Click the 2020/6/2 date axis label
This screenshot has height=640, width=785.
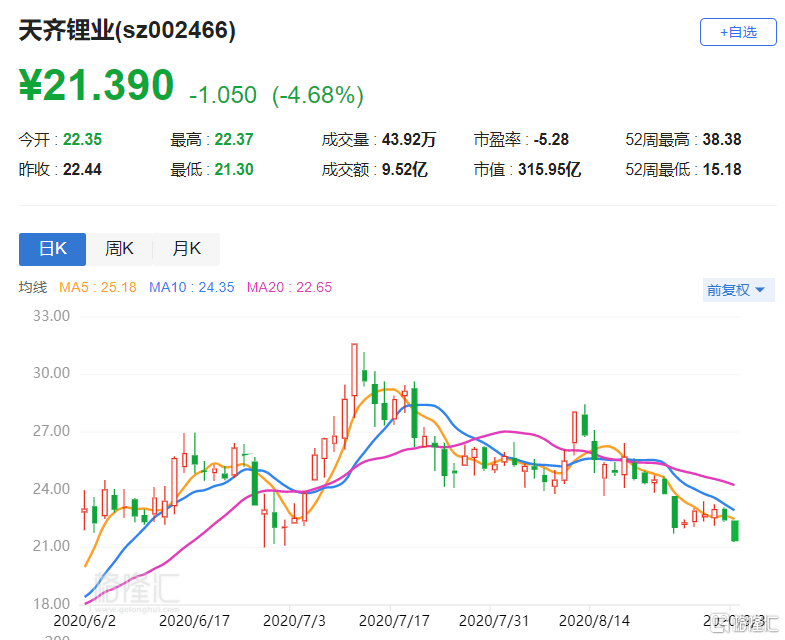(x=84, y=621)
